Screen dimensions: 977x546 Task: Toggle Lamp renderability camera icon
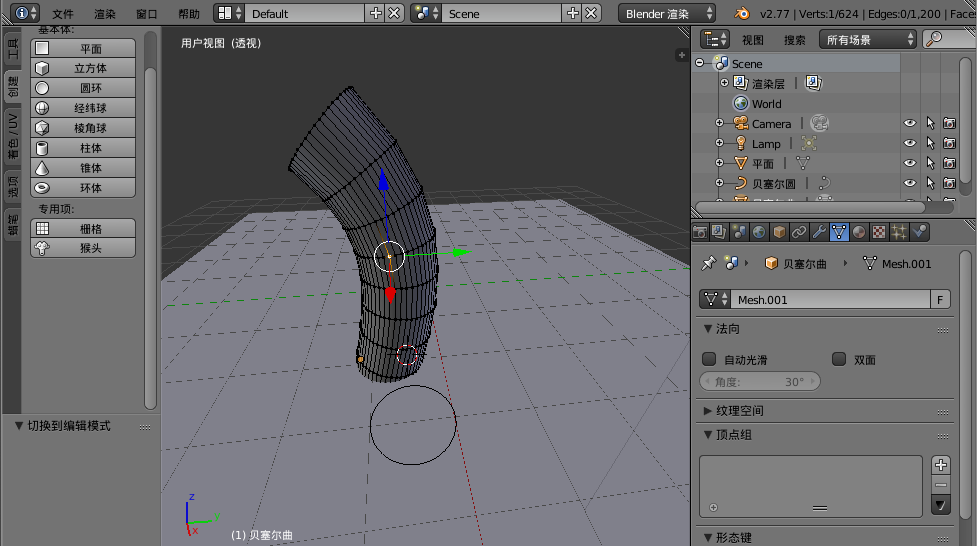pos(949,144)
